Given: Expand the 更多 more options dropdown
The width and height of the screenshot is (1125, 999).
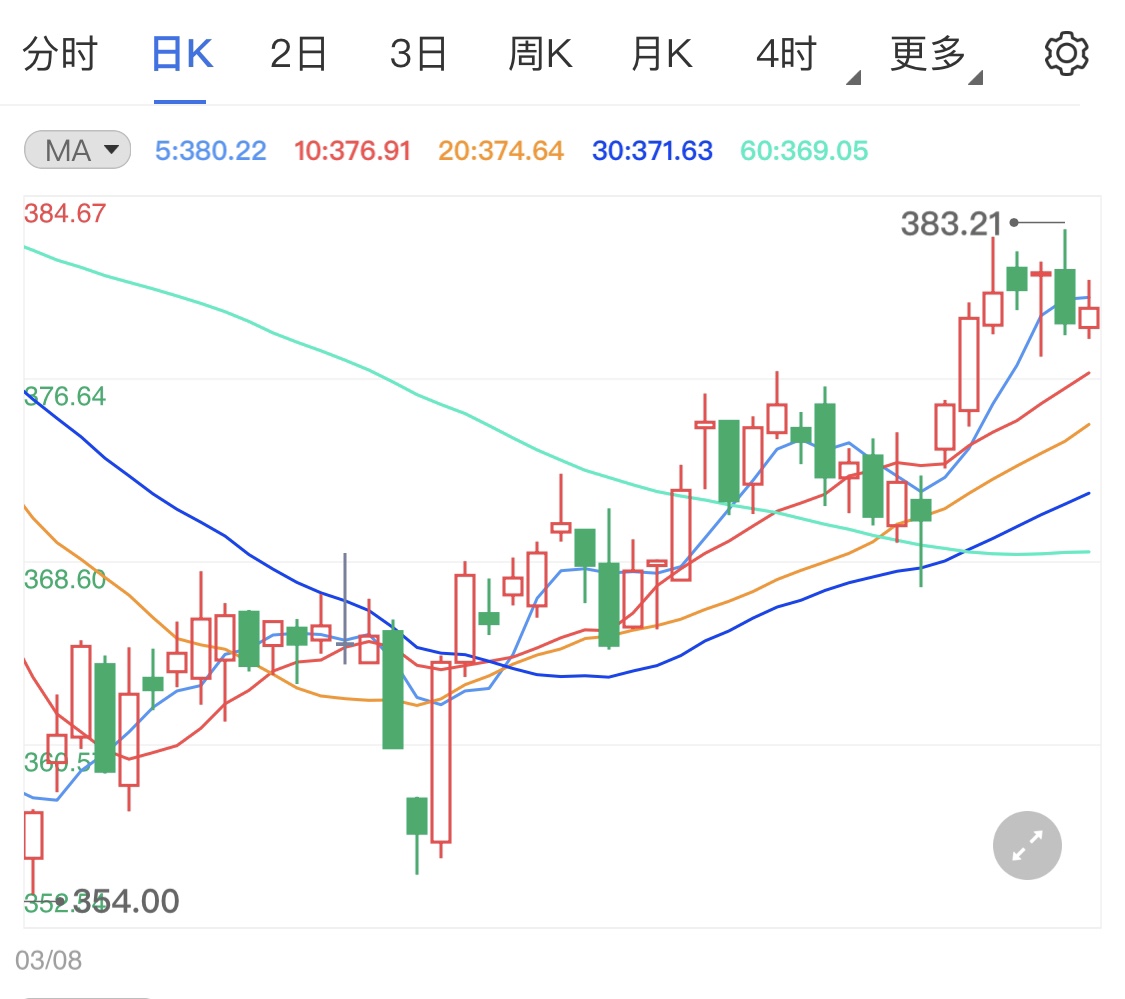Looking at the screenshot, I should point(935,57).
